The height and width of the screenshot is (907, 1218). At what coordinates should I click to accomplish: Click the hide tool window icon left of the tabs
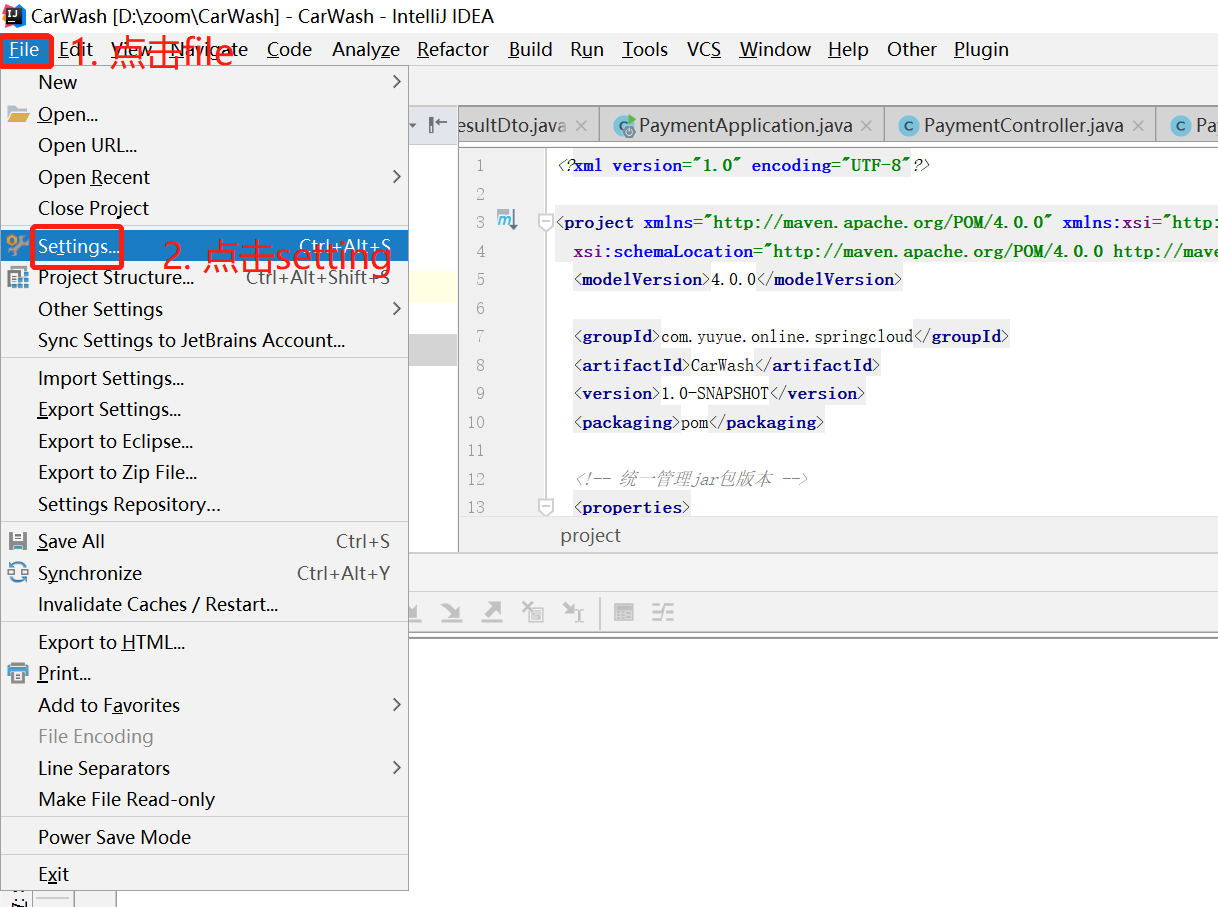(438, 124)
